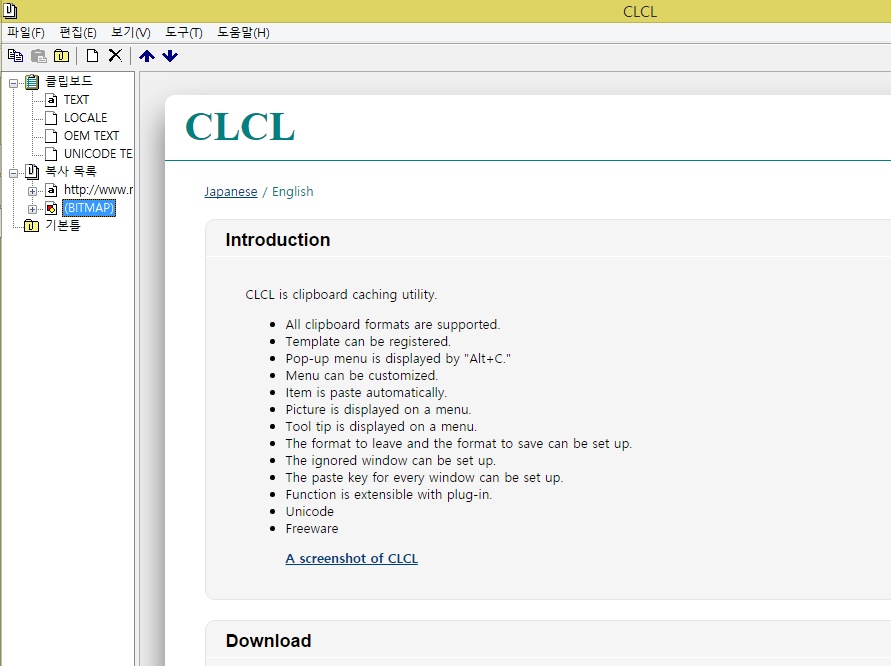This screenshot has height=666, width=891.
Task: Open the 보기(V) menu
Action: (131, 32)
